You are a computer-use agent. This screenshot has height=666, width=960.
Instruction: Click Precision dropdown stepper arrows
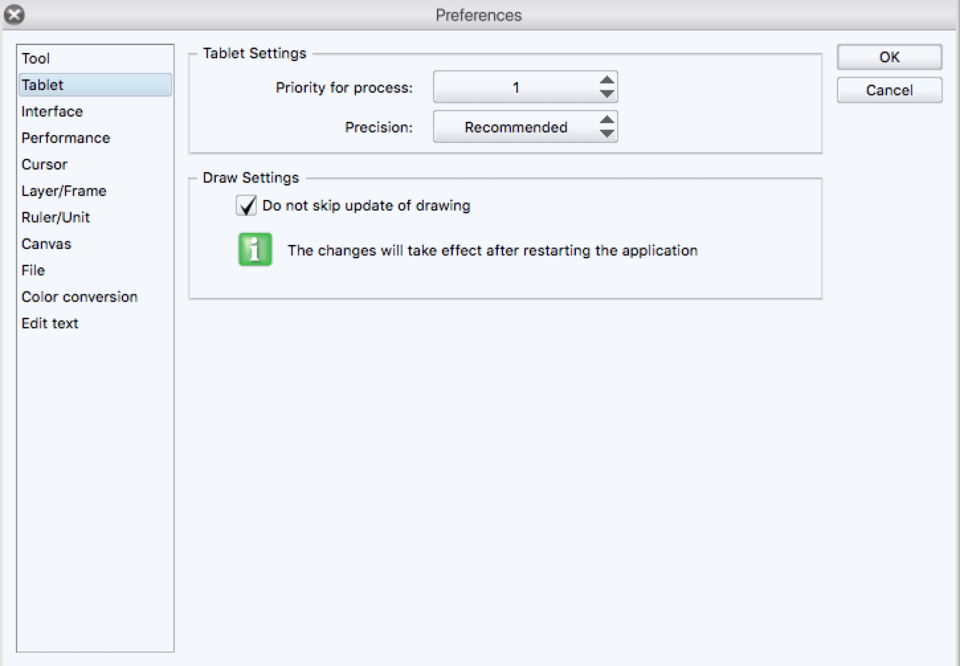click(607, 127)
